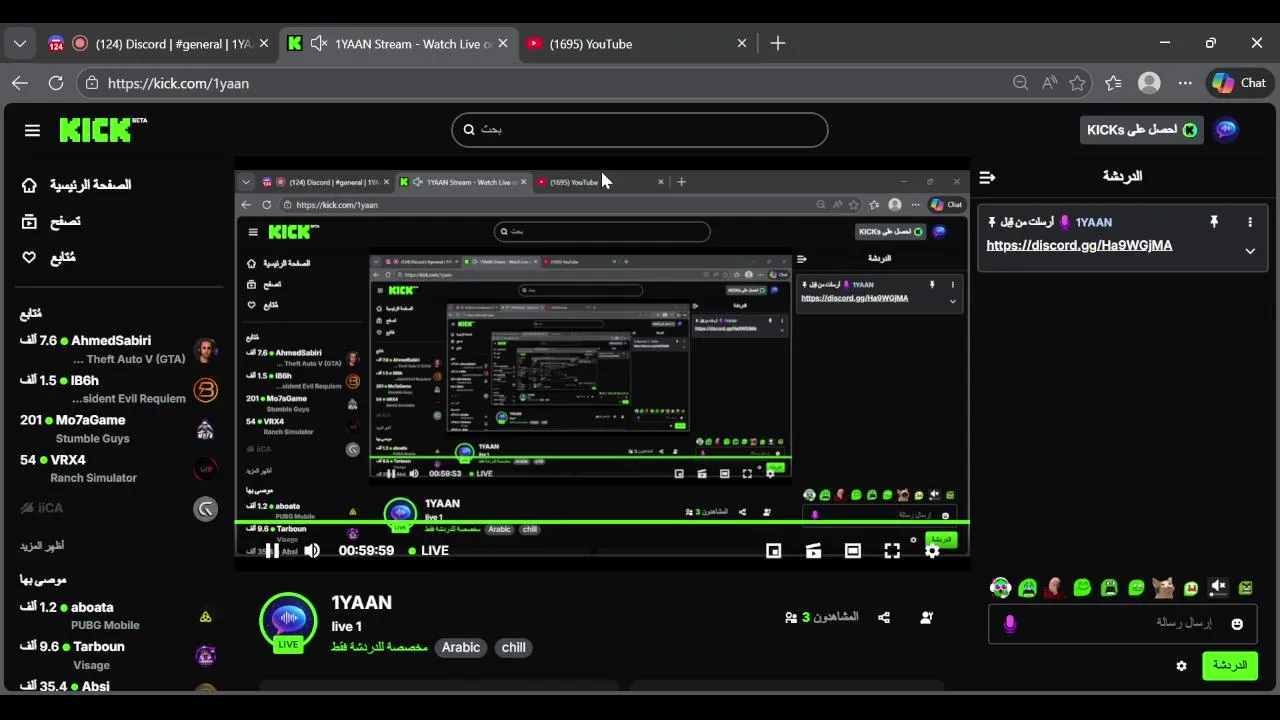Start read aloud in browser
Viewport: 1280px width, 720px height.
tap(1049, 83)
